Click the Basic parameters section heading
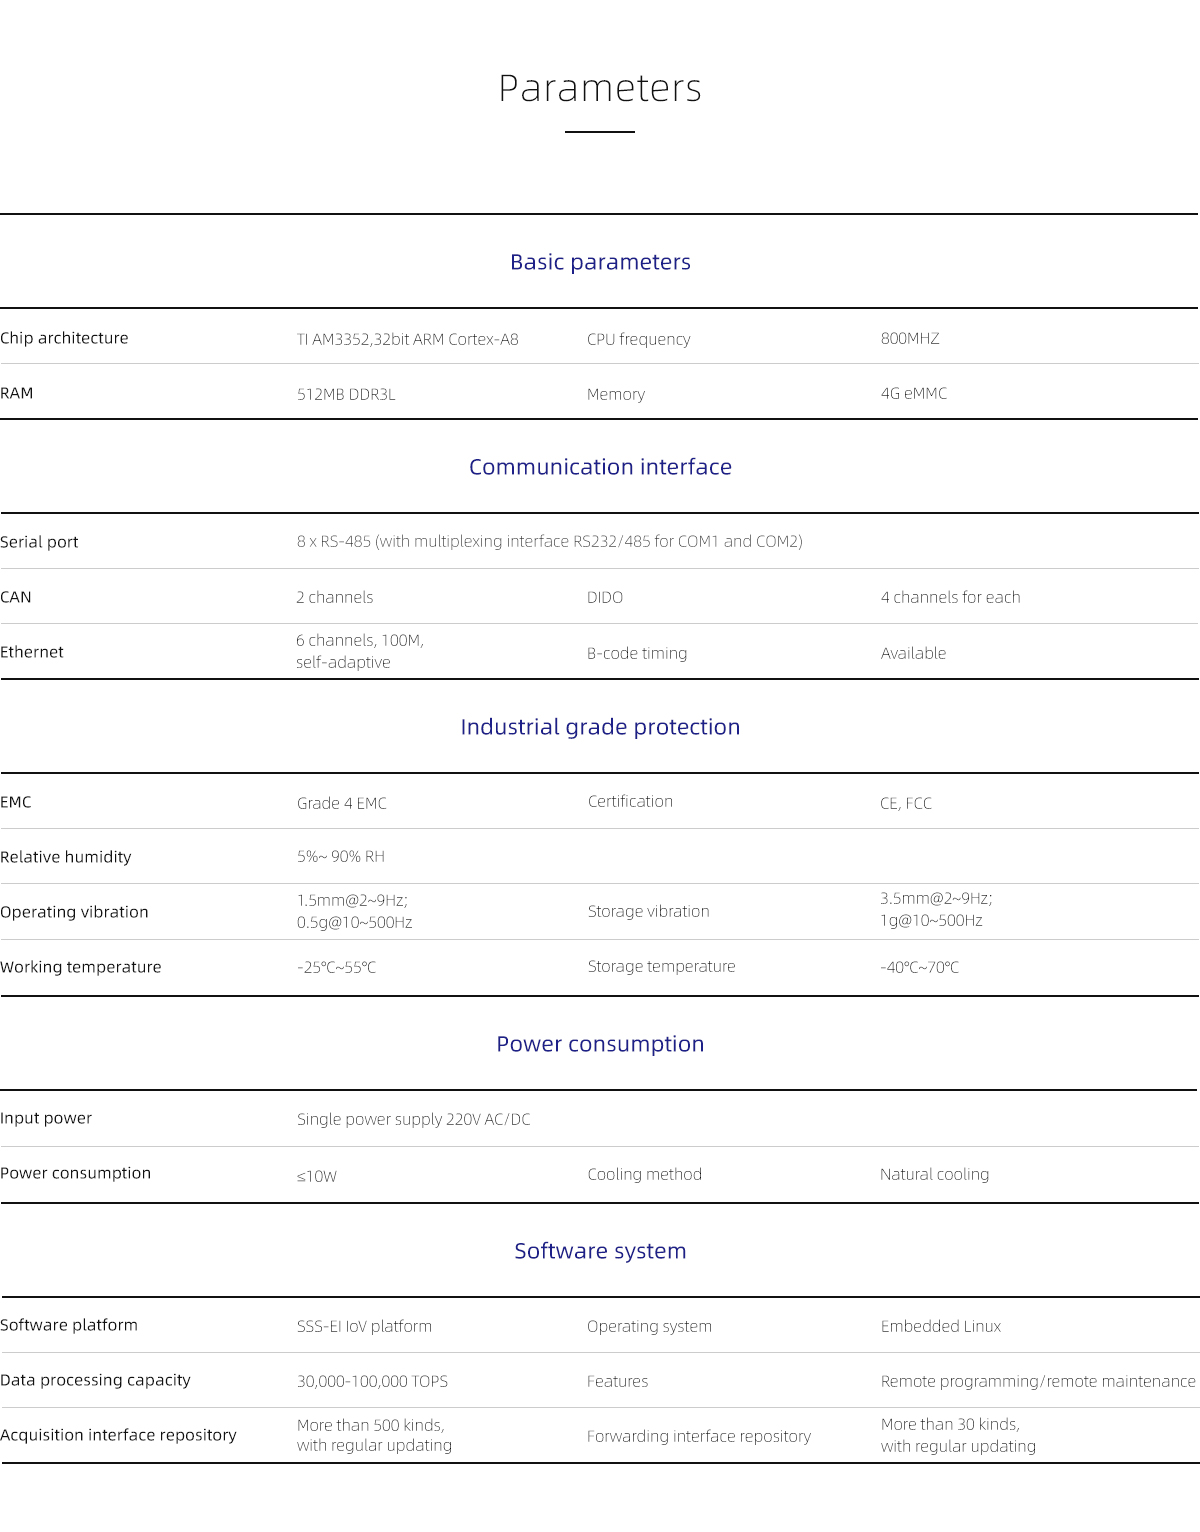The width and height of the screenshot is (1200, 1532). click(600, 262)
